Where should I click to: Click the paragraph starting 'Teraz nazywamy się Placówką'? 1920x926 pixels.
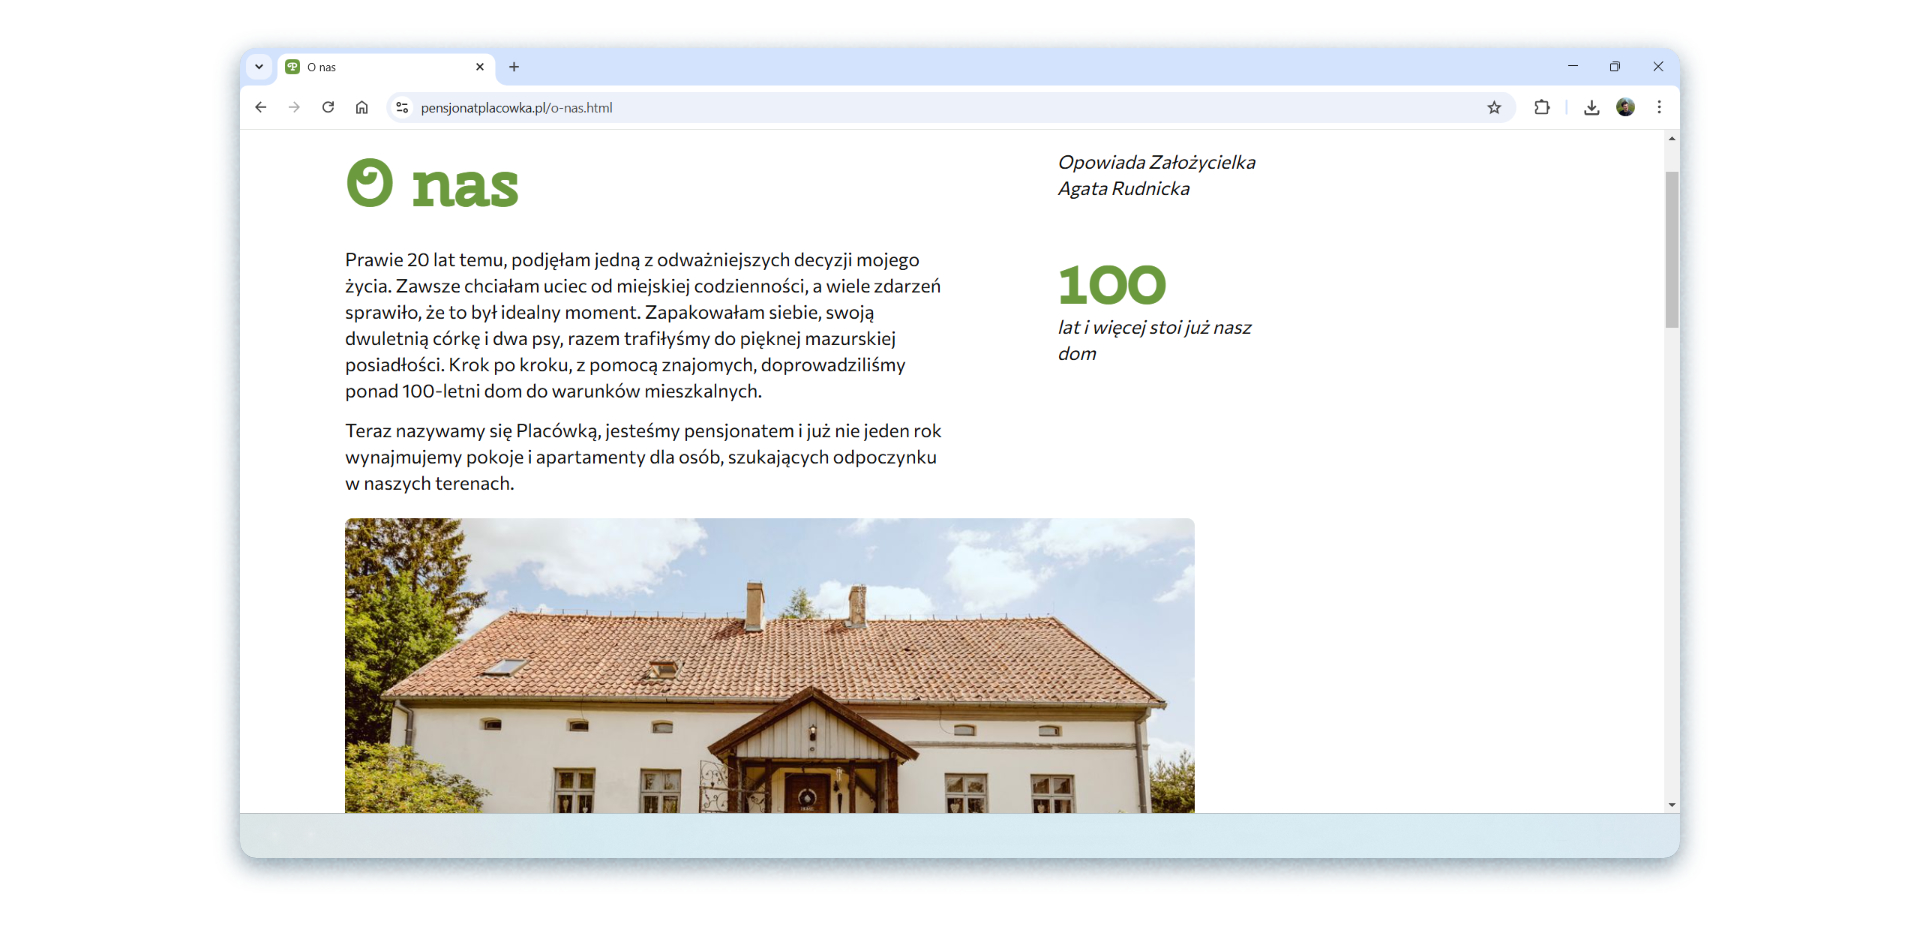click(643, 457)
